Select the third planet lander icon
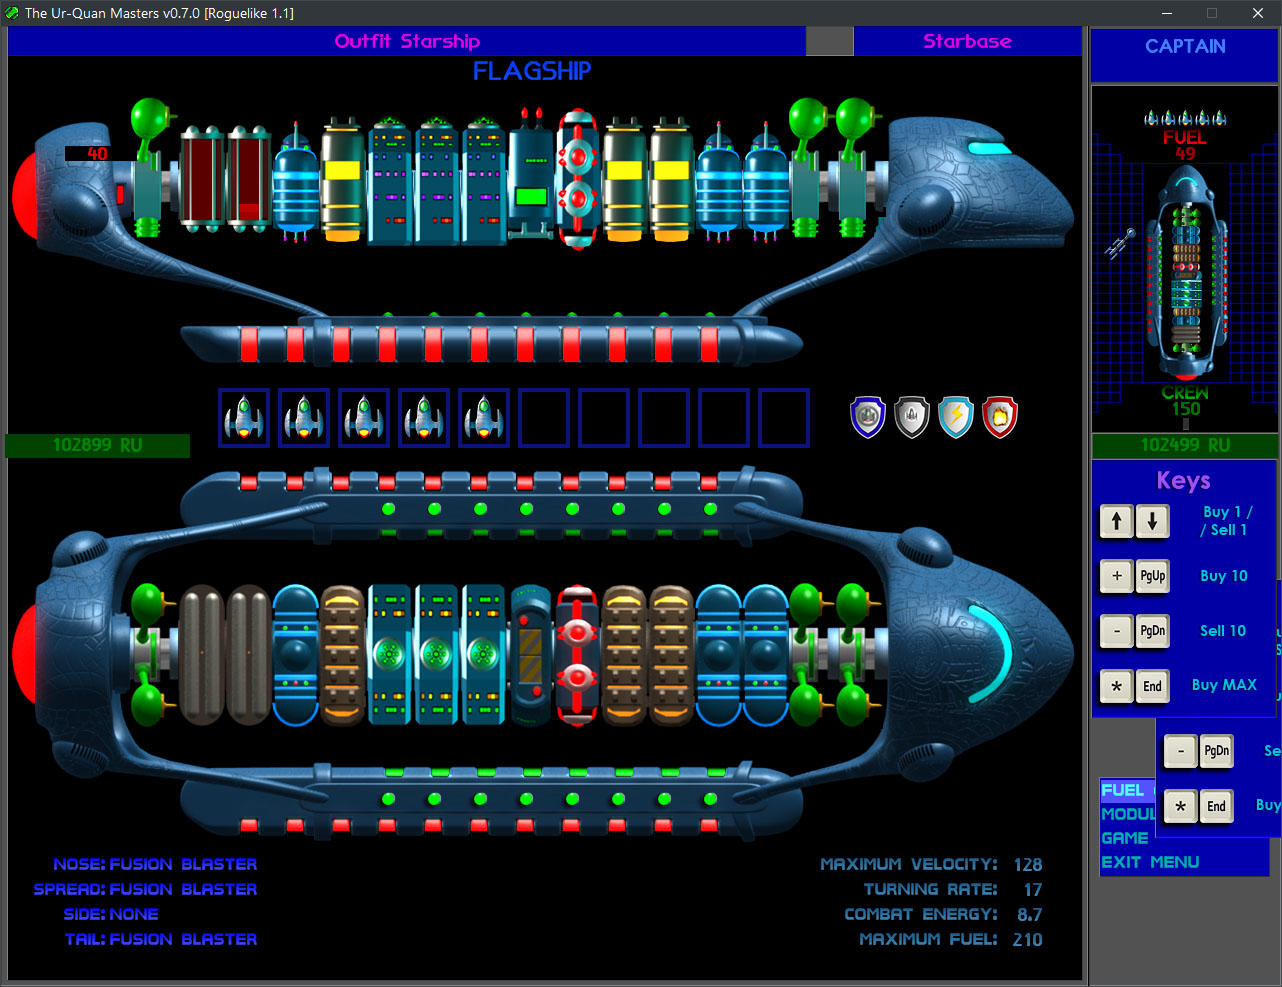Viewport: 1282px width, 987px height. pos(364,417)
